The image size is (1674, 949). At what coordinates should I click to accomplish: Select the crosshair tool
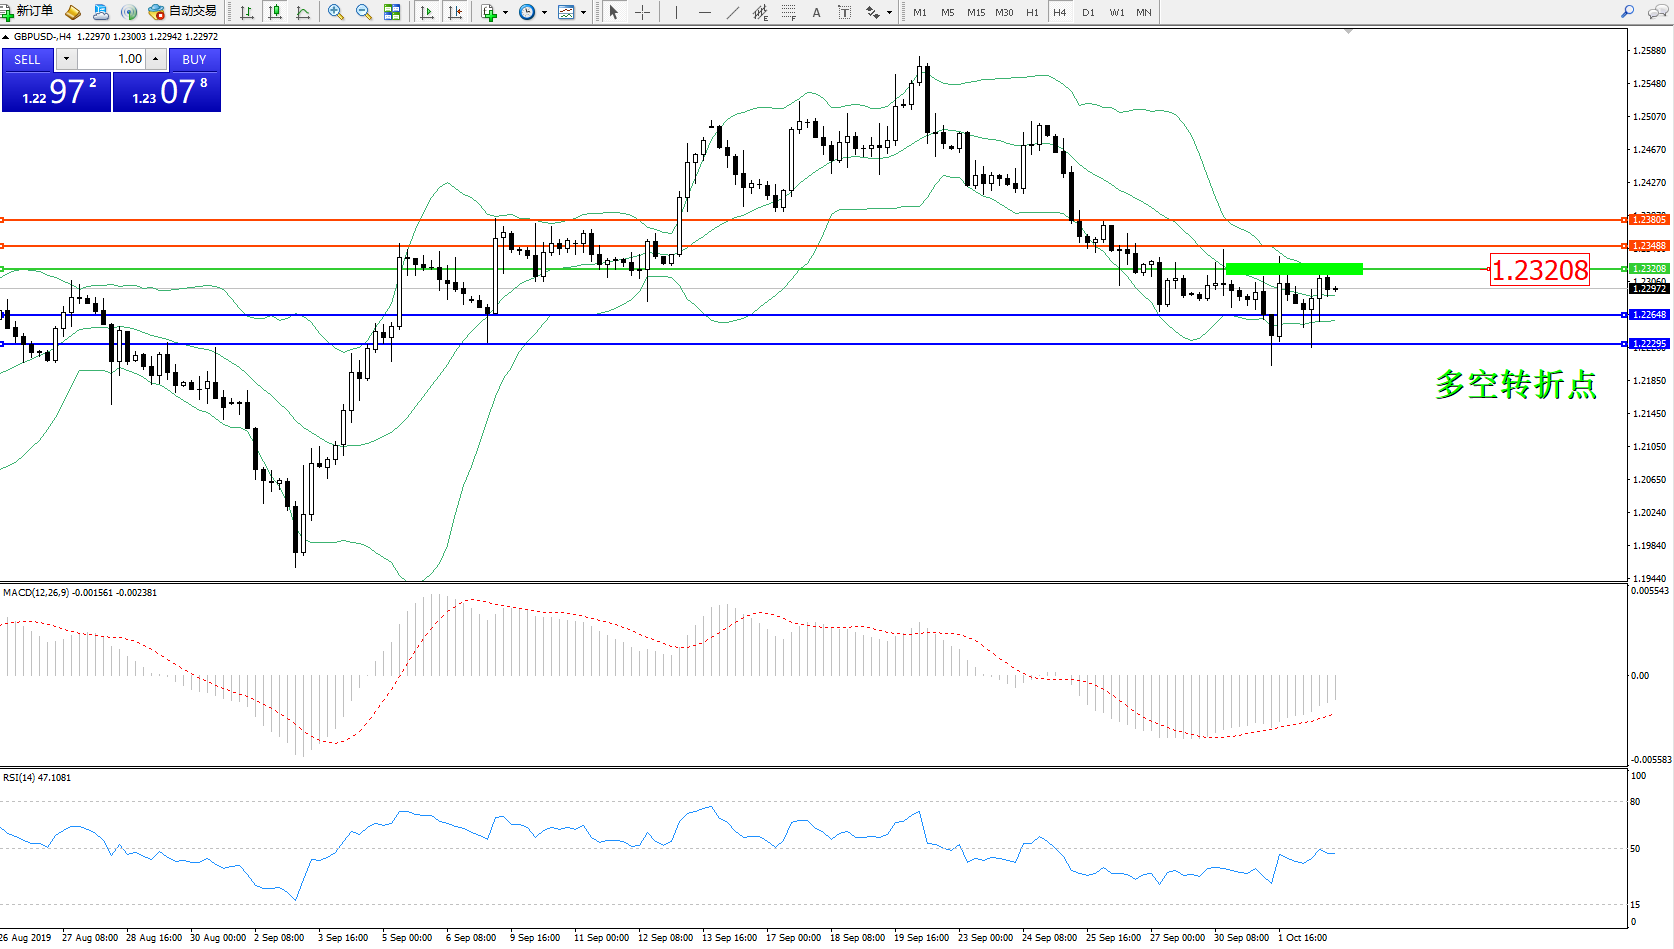click(642, 12)
